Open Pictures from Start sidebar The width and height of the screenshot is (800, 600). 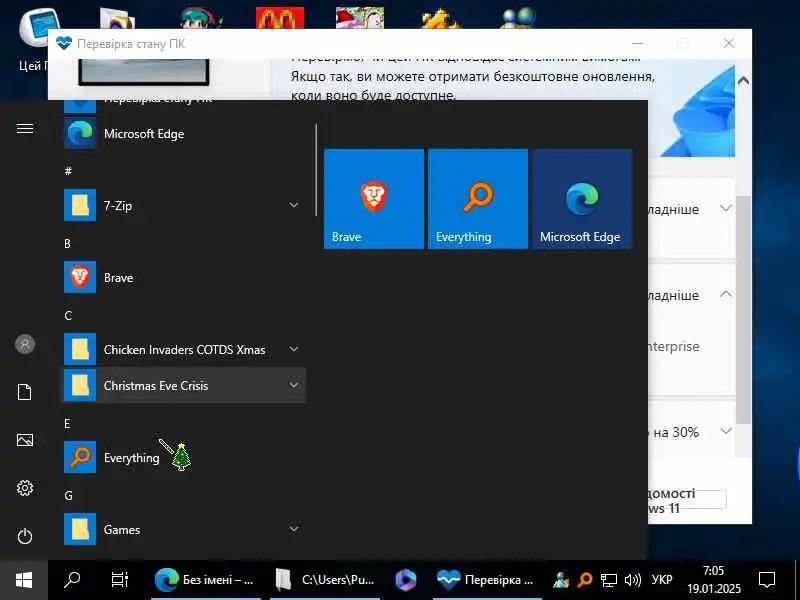[x=24, y=440]
